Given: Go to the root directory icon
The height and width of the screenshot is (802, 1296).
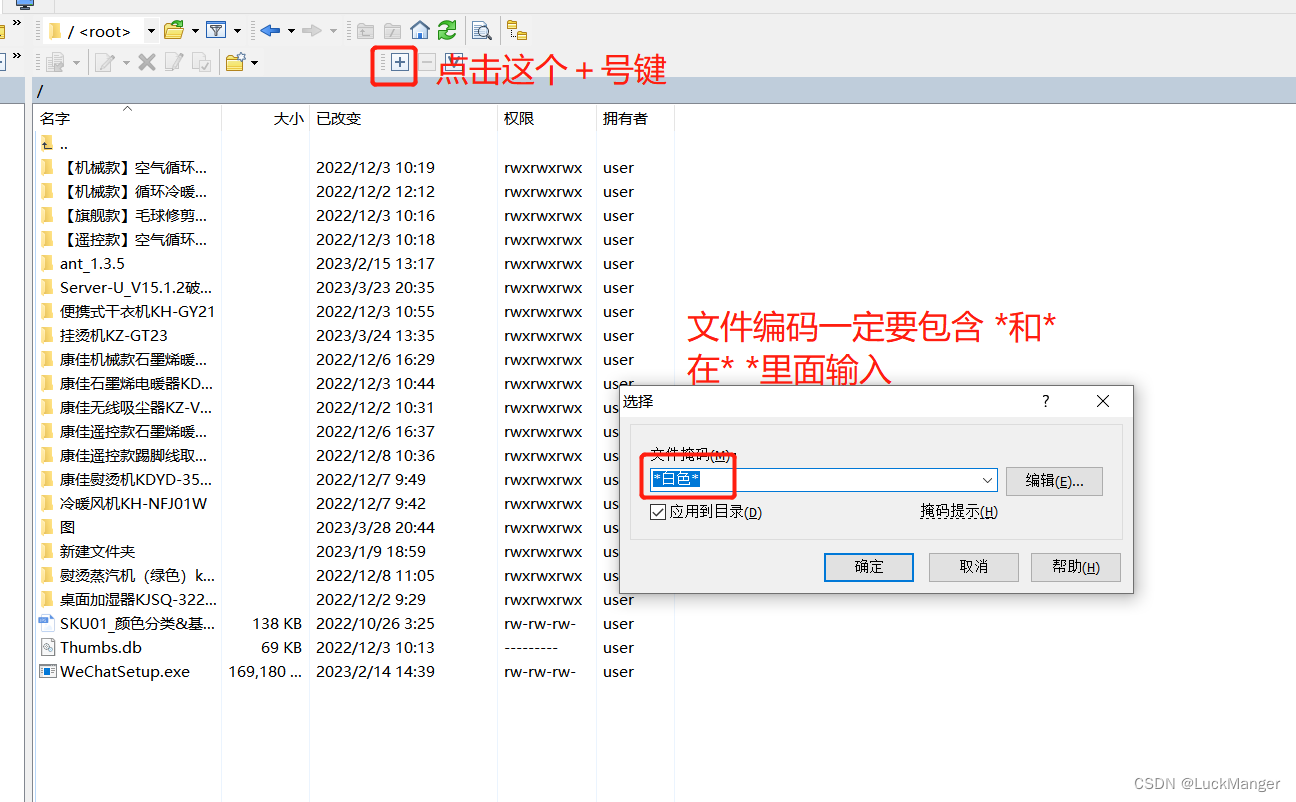Looking at the screenshot, I should (393, 31).
